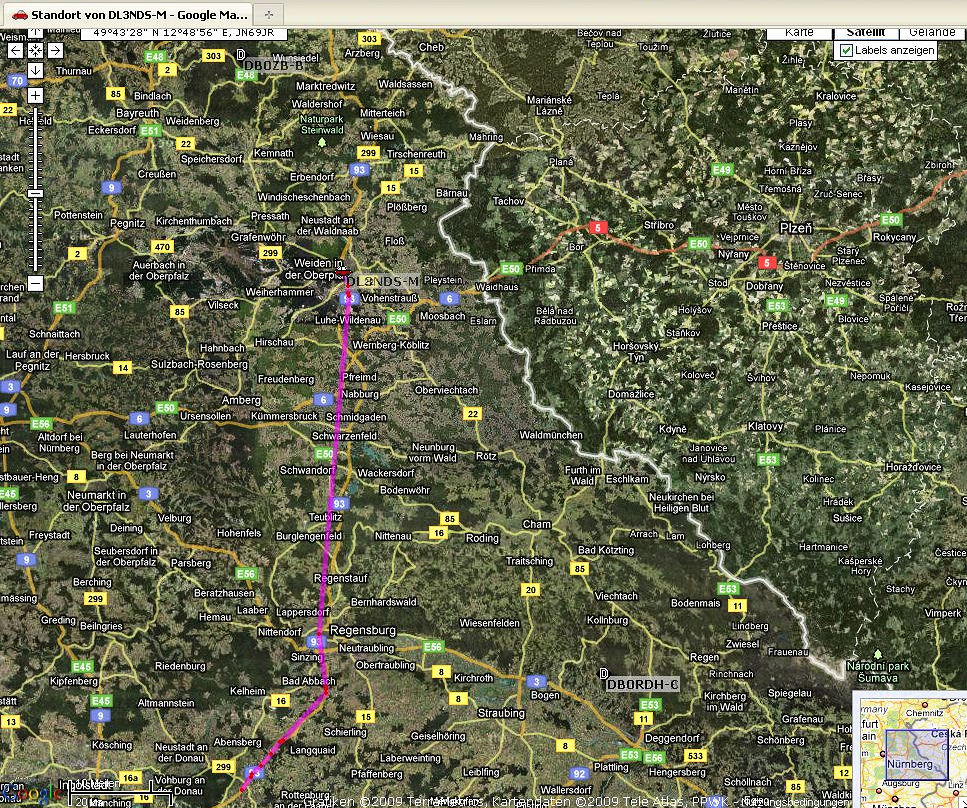The image size is (967, 808).
Task: Click the Cham town label
Action: coord(537,524)
